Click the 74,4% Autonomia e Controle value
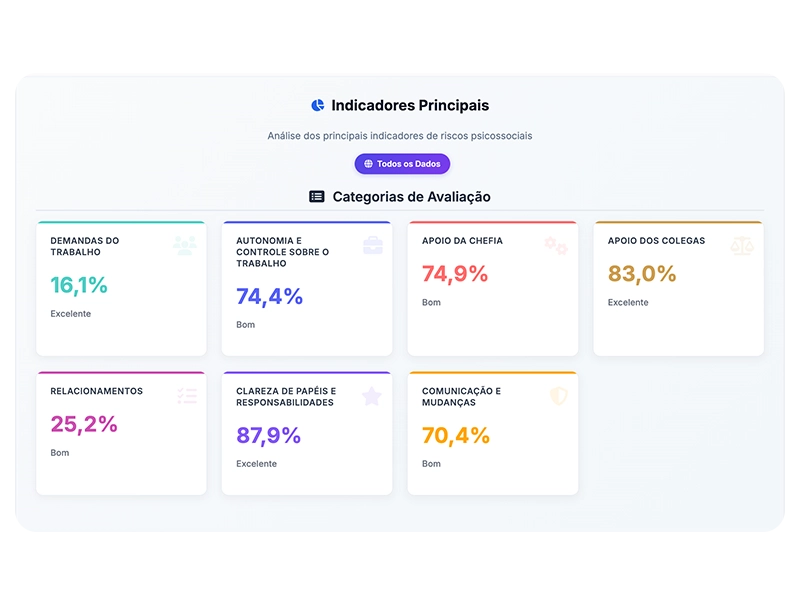The image size is (800, 595). click(x=269, y=296)
